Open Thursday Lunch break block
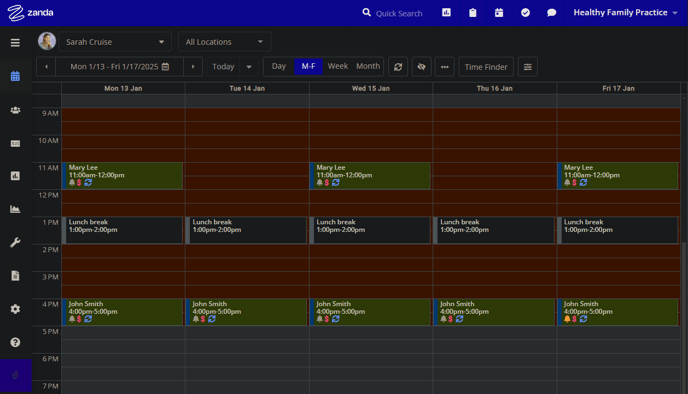Viewport: 688px width, 394px height. point(494,230)
